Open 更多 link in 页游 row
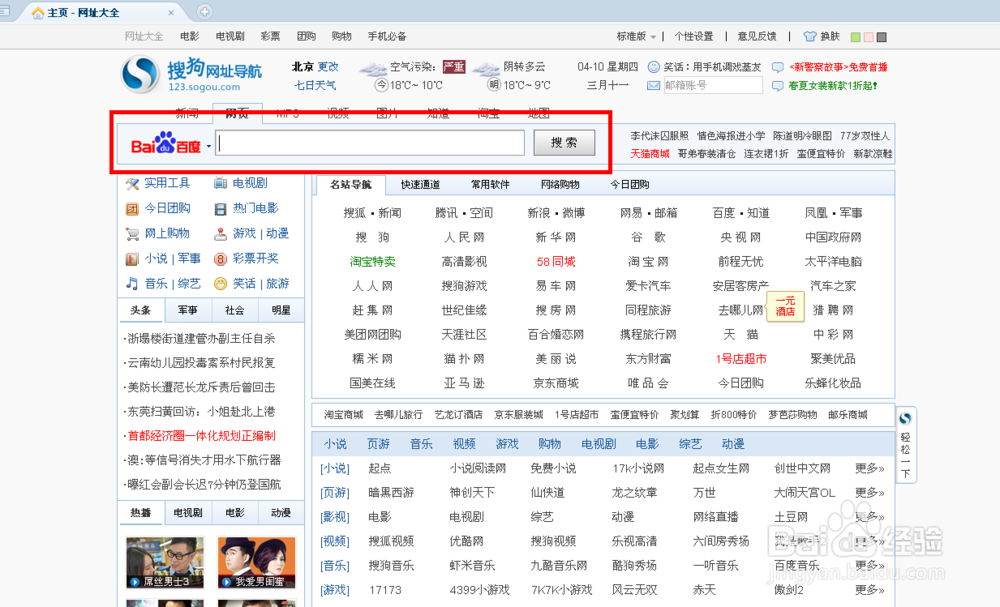 pos(870,493)
